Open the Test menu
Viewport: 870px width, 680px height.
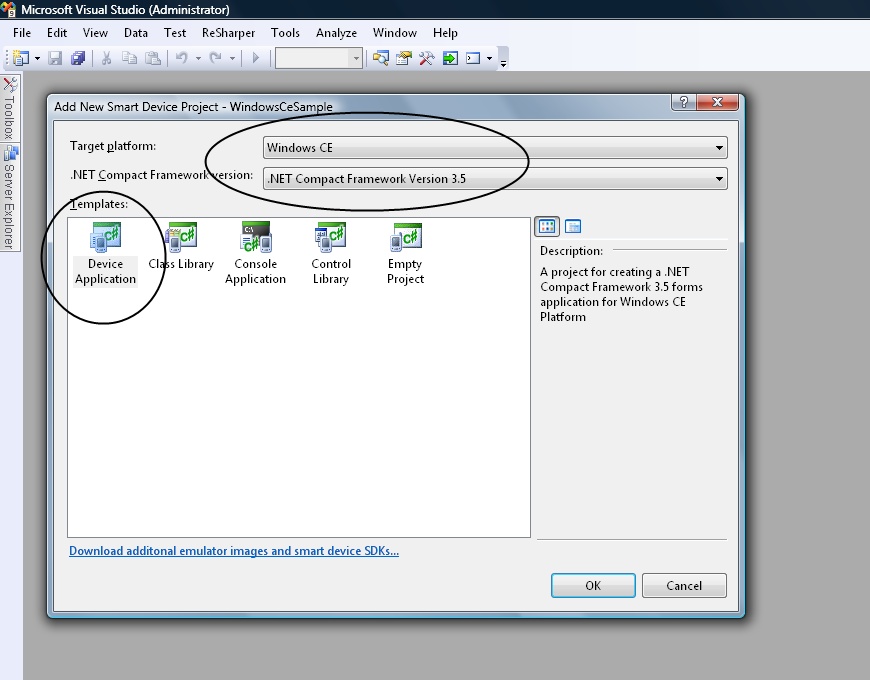[x=175, y=33]
